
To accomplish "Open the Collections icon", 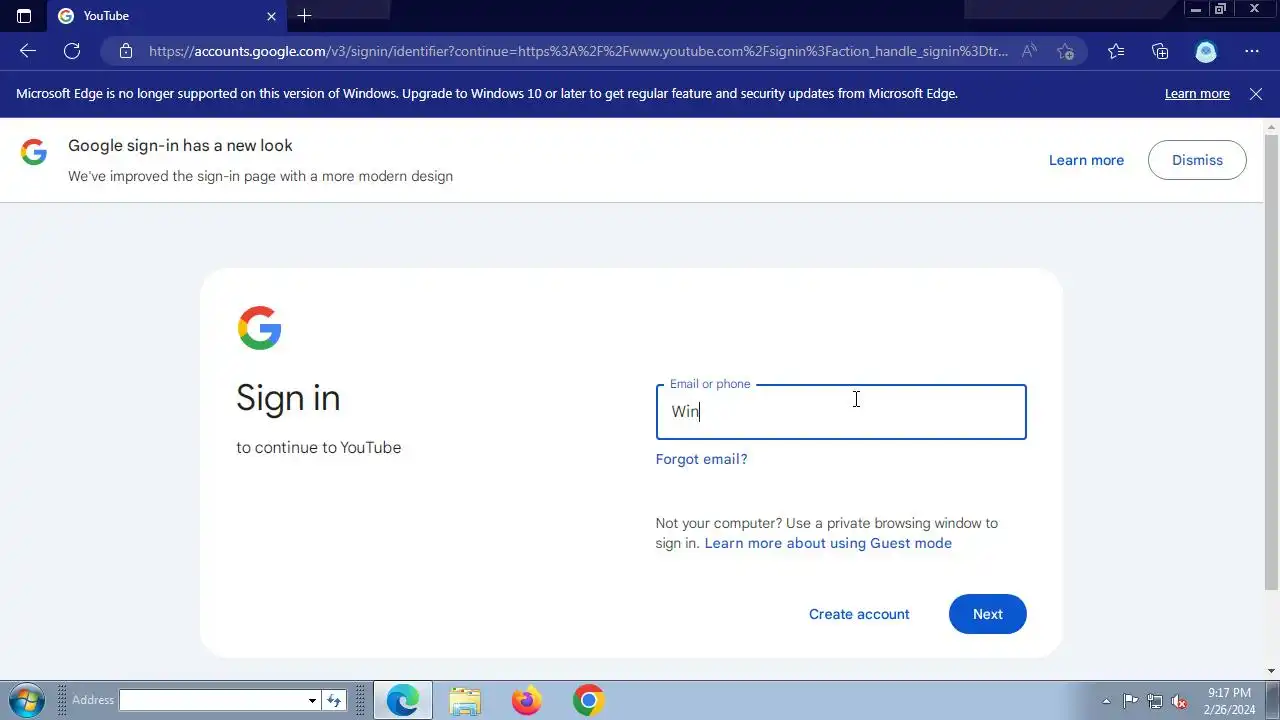I will coord(1160,51).
